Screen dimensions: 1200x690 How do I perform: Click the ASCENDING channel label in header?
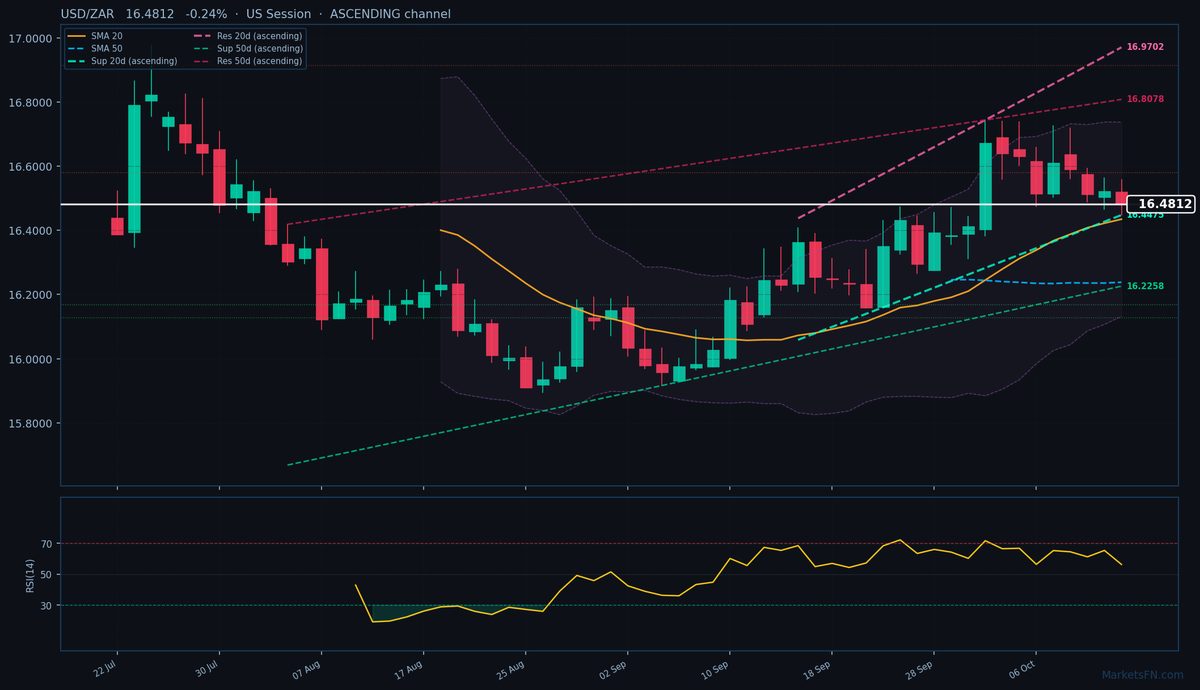tap(390, 14)
